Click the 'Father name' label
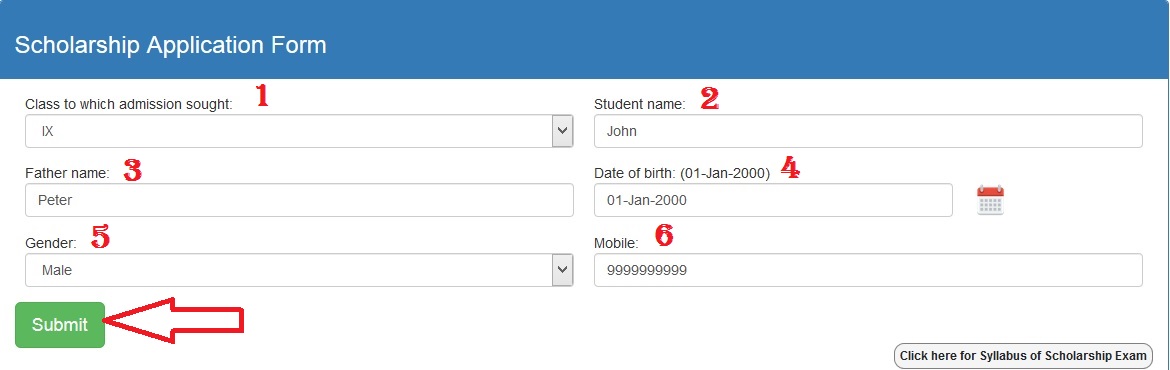This screenshot has height=370, width=1170. (x=67, y=173)
